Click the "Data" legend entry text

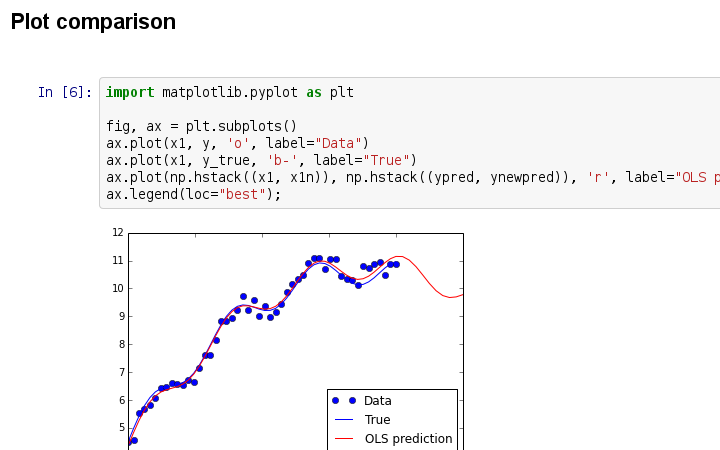point(378,401)
